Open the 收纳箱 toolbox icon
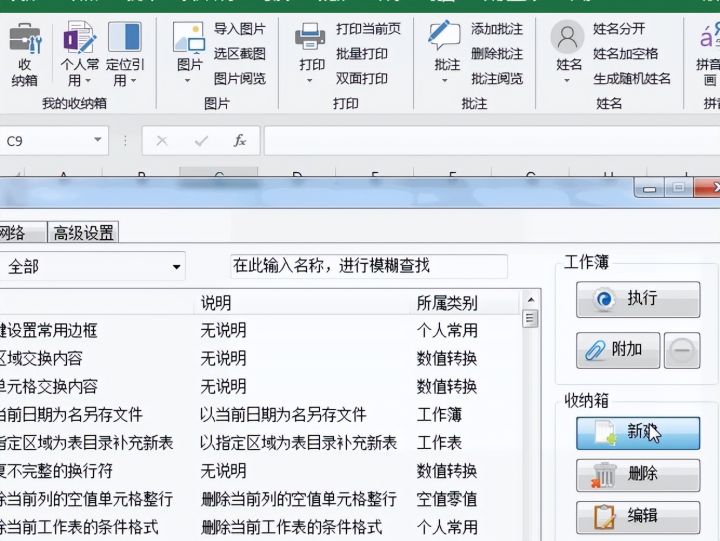 tap(25, 39)
